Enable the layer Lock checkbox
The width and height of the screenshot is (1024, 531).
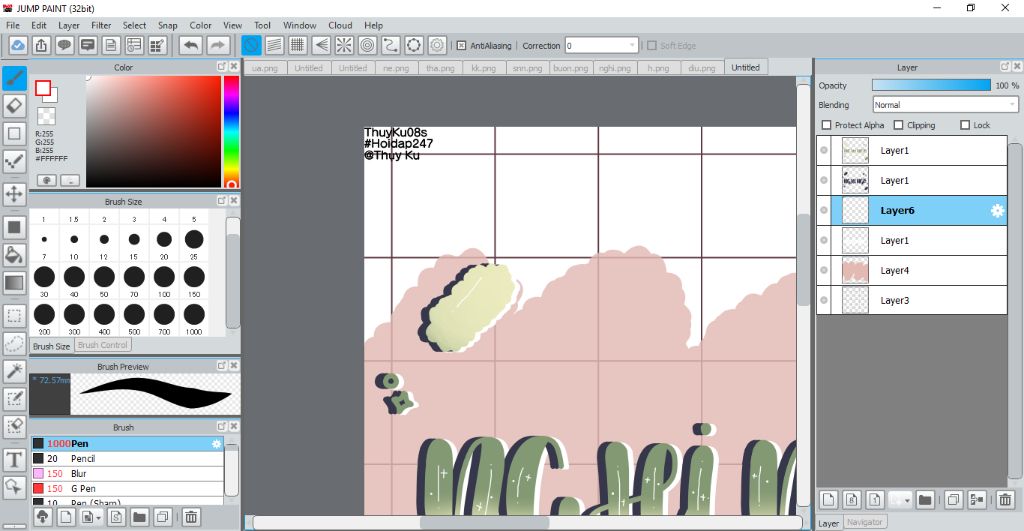[x=965, y=125]
